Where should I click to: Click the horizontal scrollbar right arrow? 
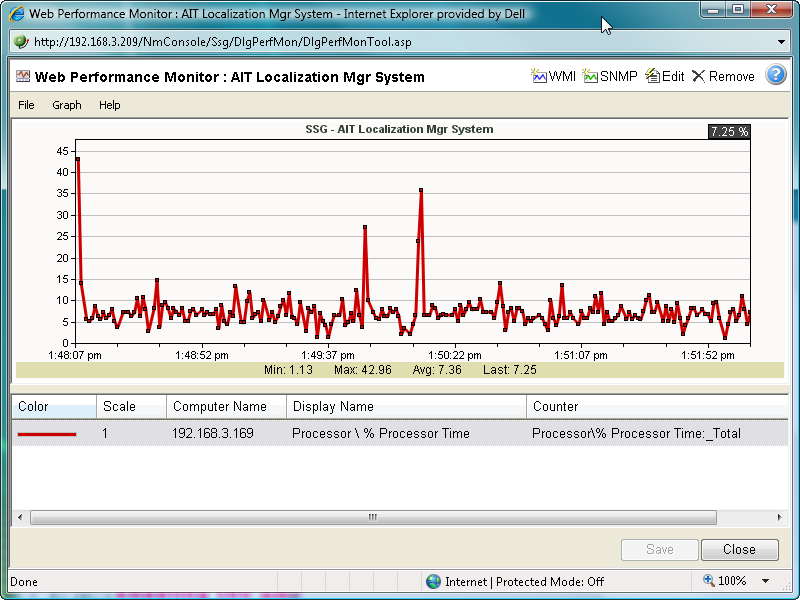coord(780,517)
